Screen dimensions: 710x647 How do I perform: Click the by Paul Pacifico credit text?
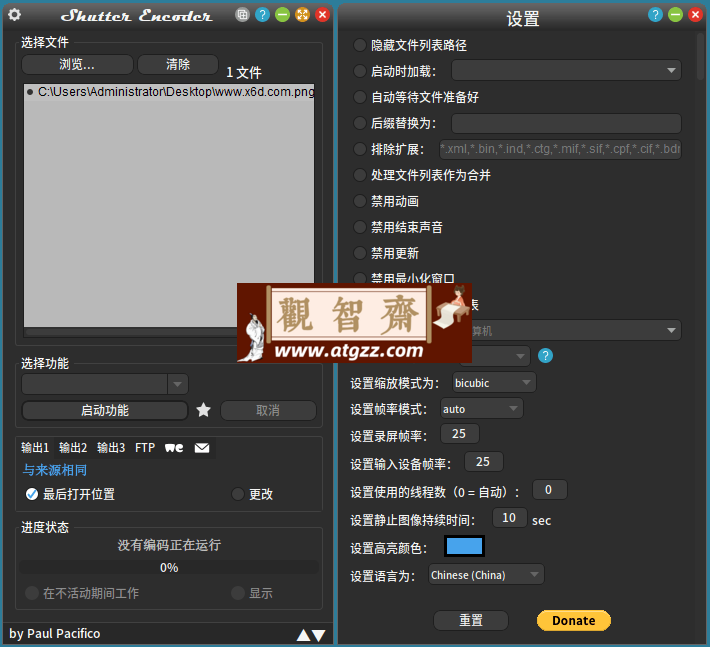pyautogui.click(x=55, y=633)
